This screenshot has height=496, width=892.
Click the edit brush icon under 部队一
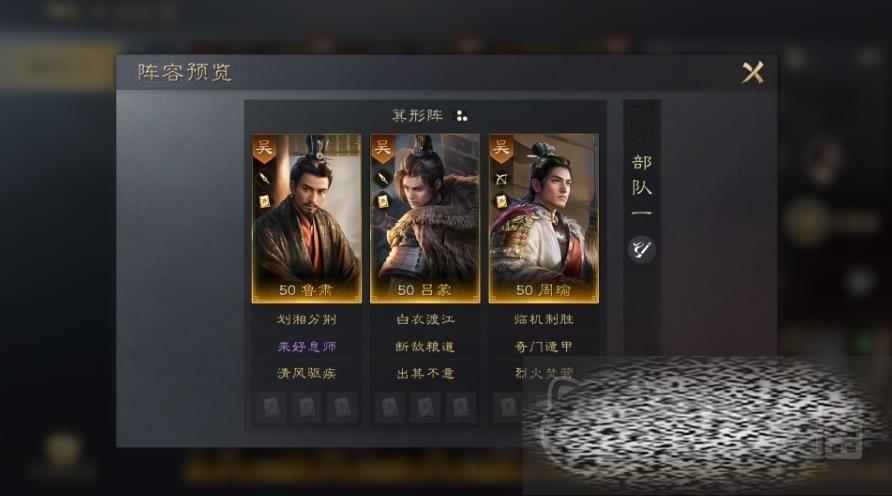point(642,249)
